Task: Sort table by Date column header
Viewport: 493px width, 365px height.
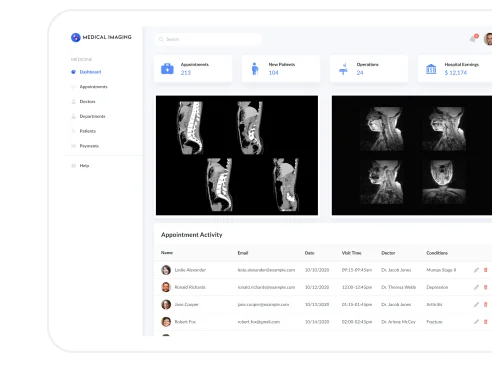Action: click(309, 253)
